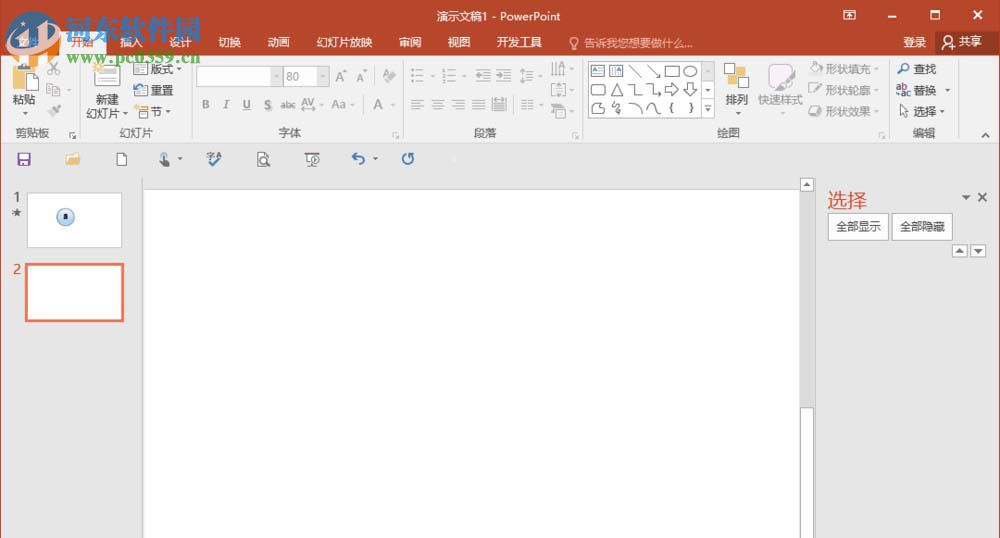
Task: Click 全部显示 button in selection pane
Action: 858,226
